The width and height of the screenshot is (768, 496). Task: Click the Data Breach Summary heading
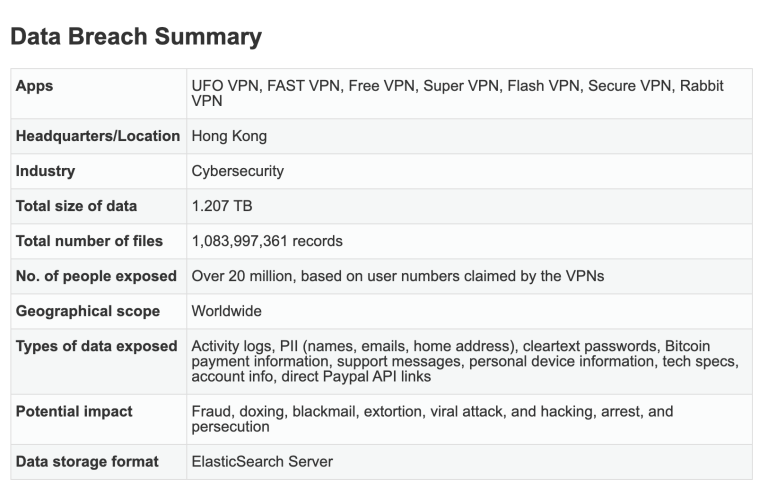(136, 37)
